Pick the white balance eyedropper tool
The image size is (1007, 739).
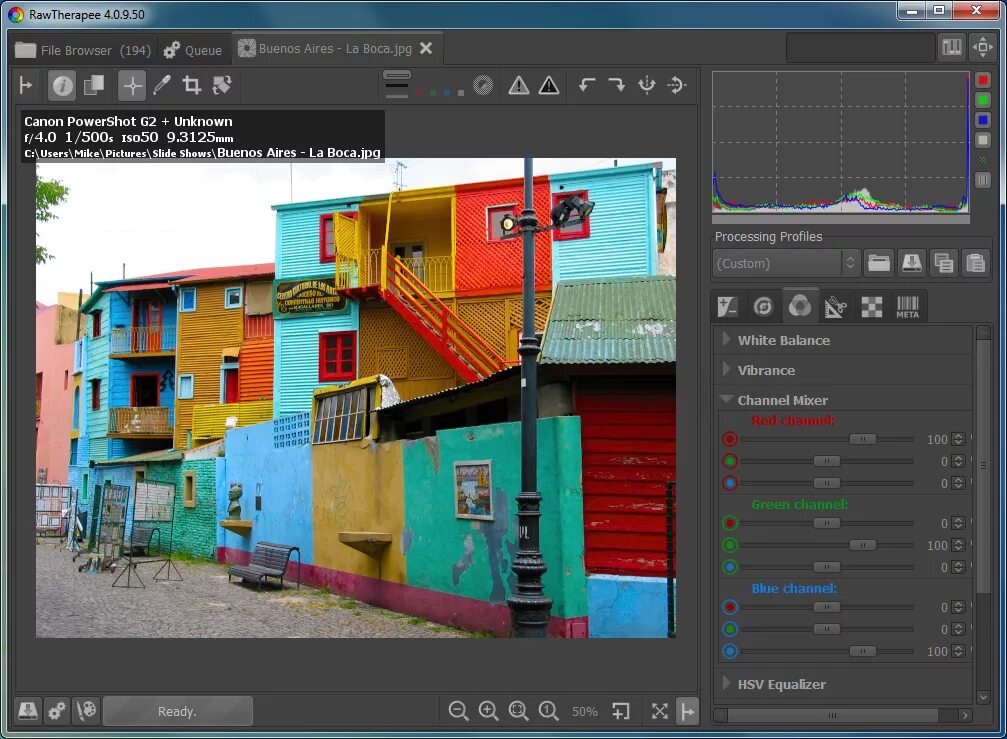pos(162,86)
